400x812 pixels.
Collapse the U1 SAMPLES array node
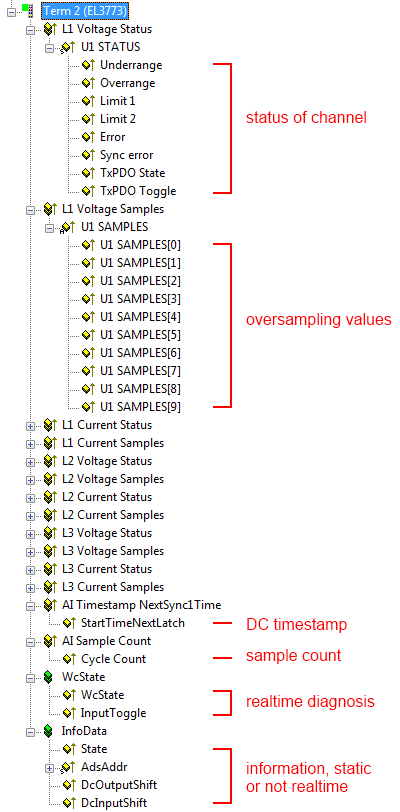[49, 227]
